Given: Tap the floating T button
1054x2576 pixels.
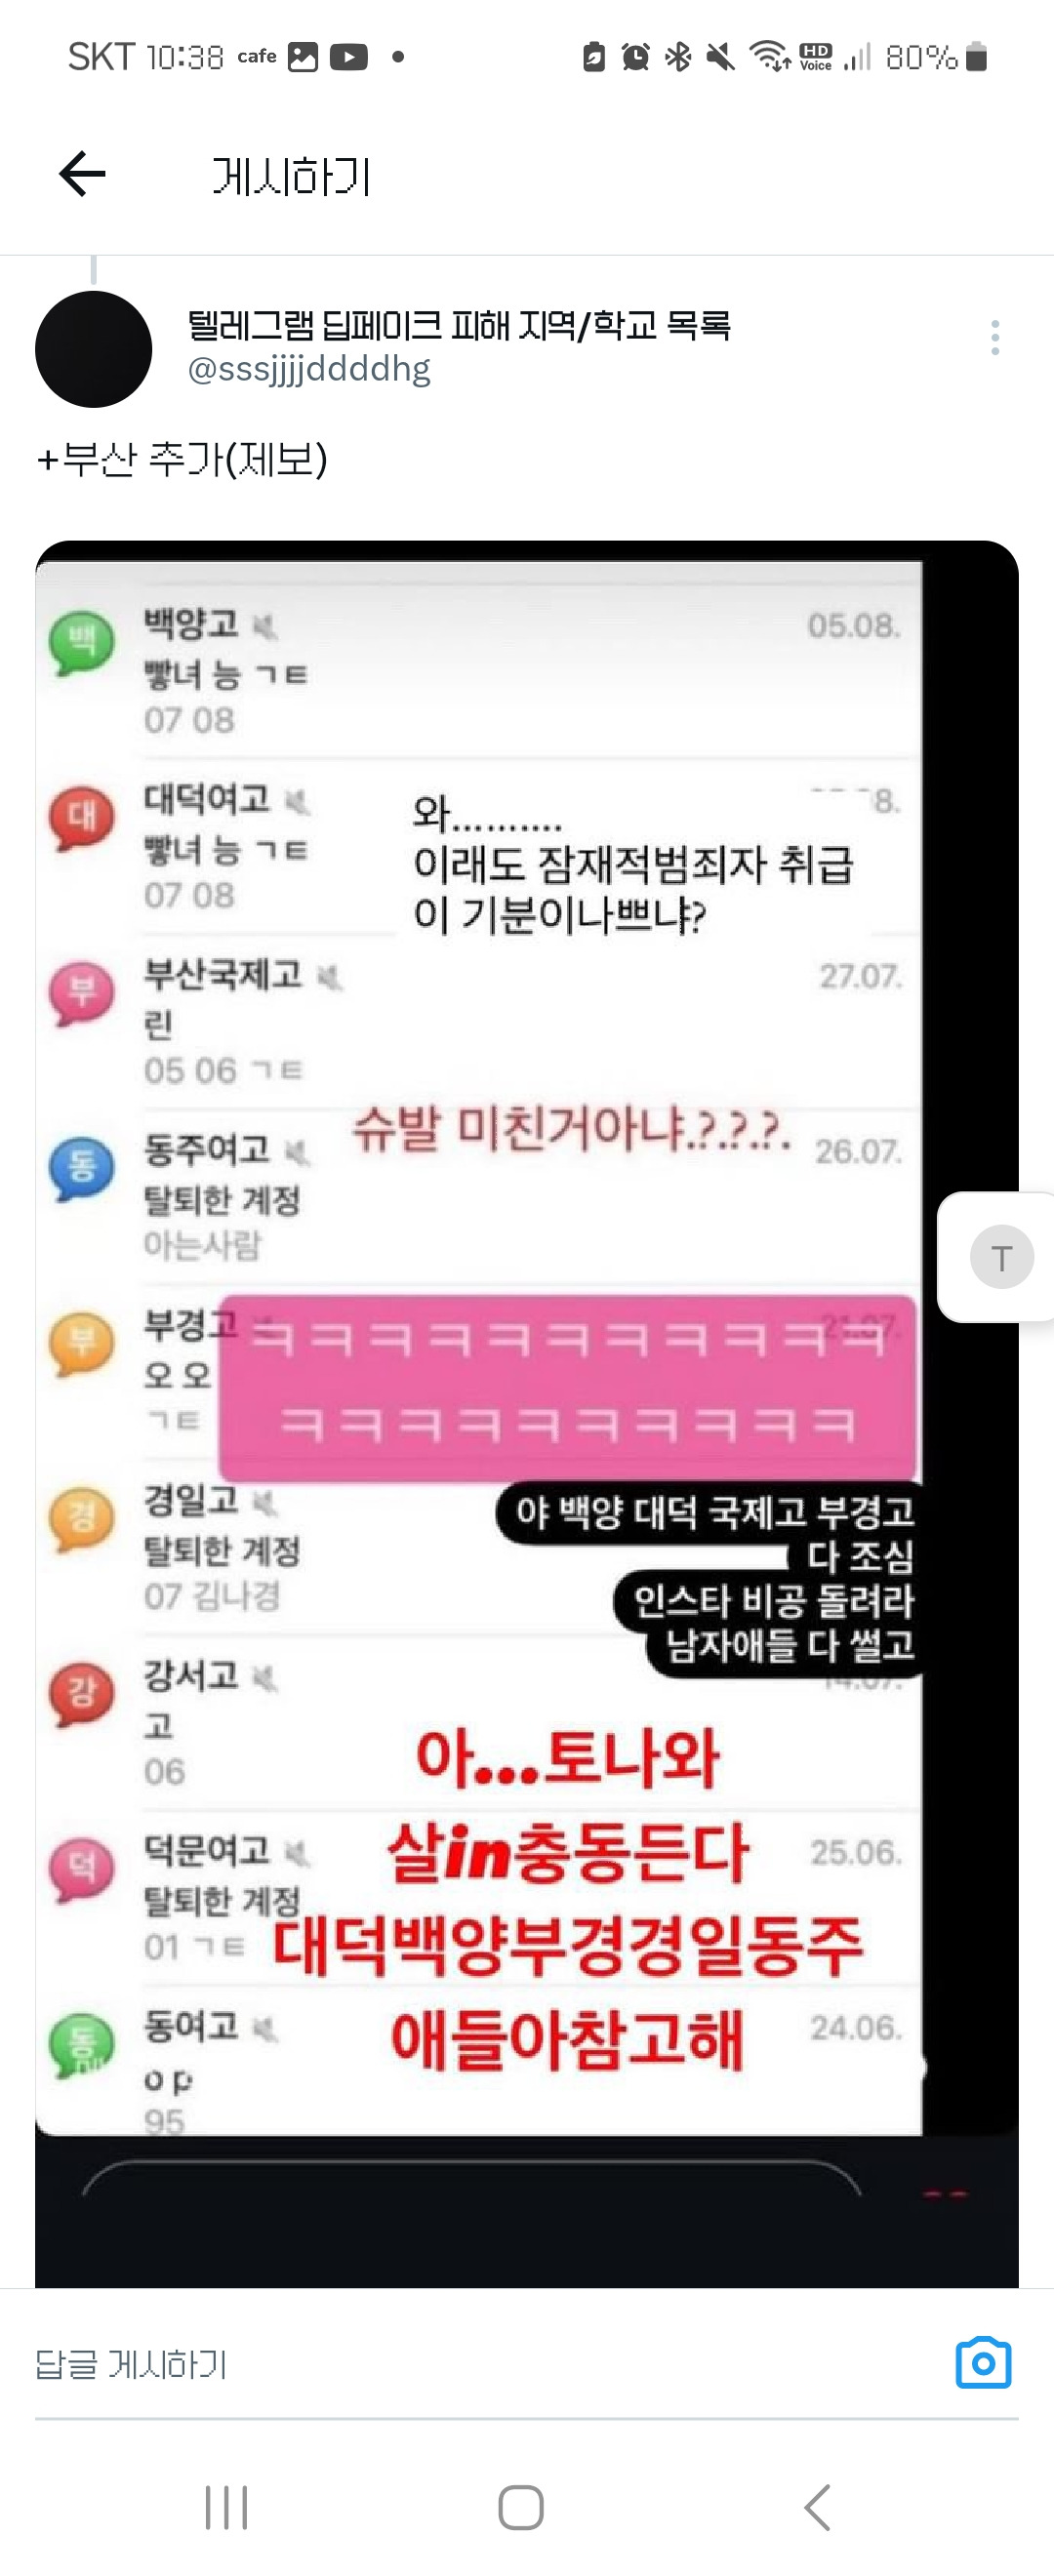Looking at the screenshot, I should 1000,1257.
